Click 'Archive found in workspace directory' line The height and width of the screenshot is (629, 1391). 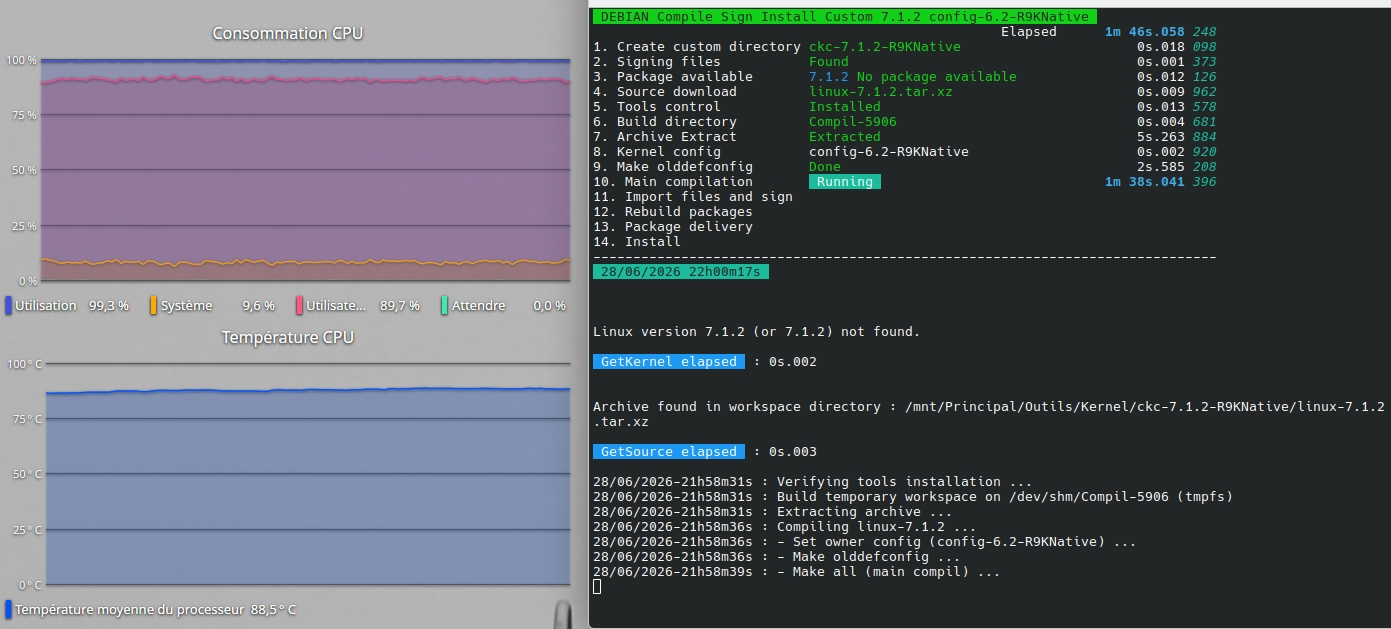(989, 414)
